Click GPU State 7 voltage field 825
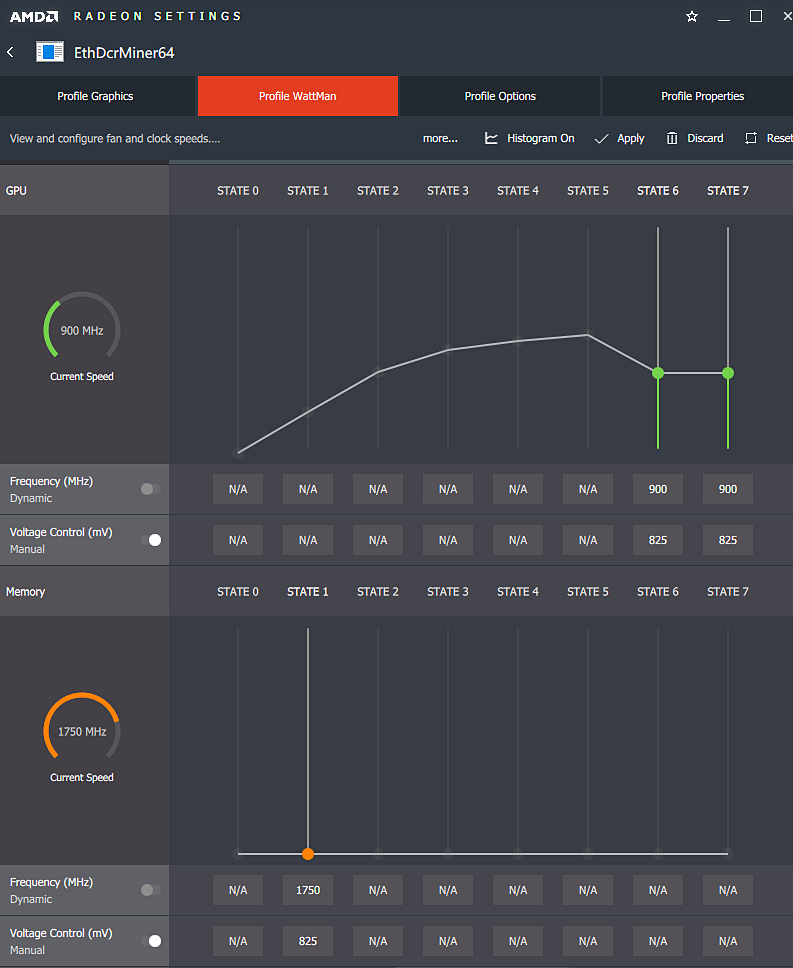The image size is (793, 968). click(x=728, y=540)
